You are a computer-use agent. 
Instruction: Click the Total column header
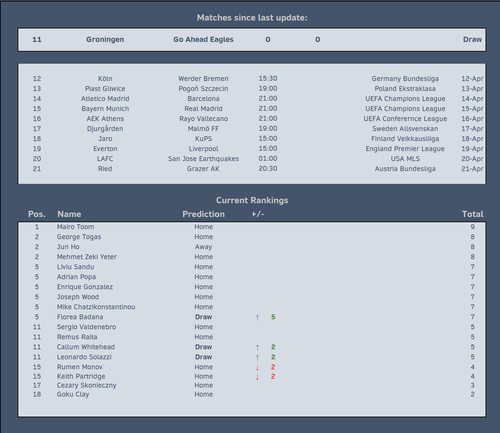(472, 214)
